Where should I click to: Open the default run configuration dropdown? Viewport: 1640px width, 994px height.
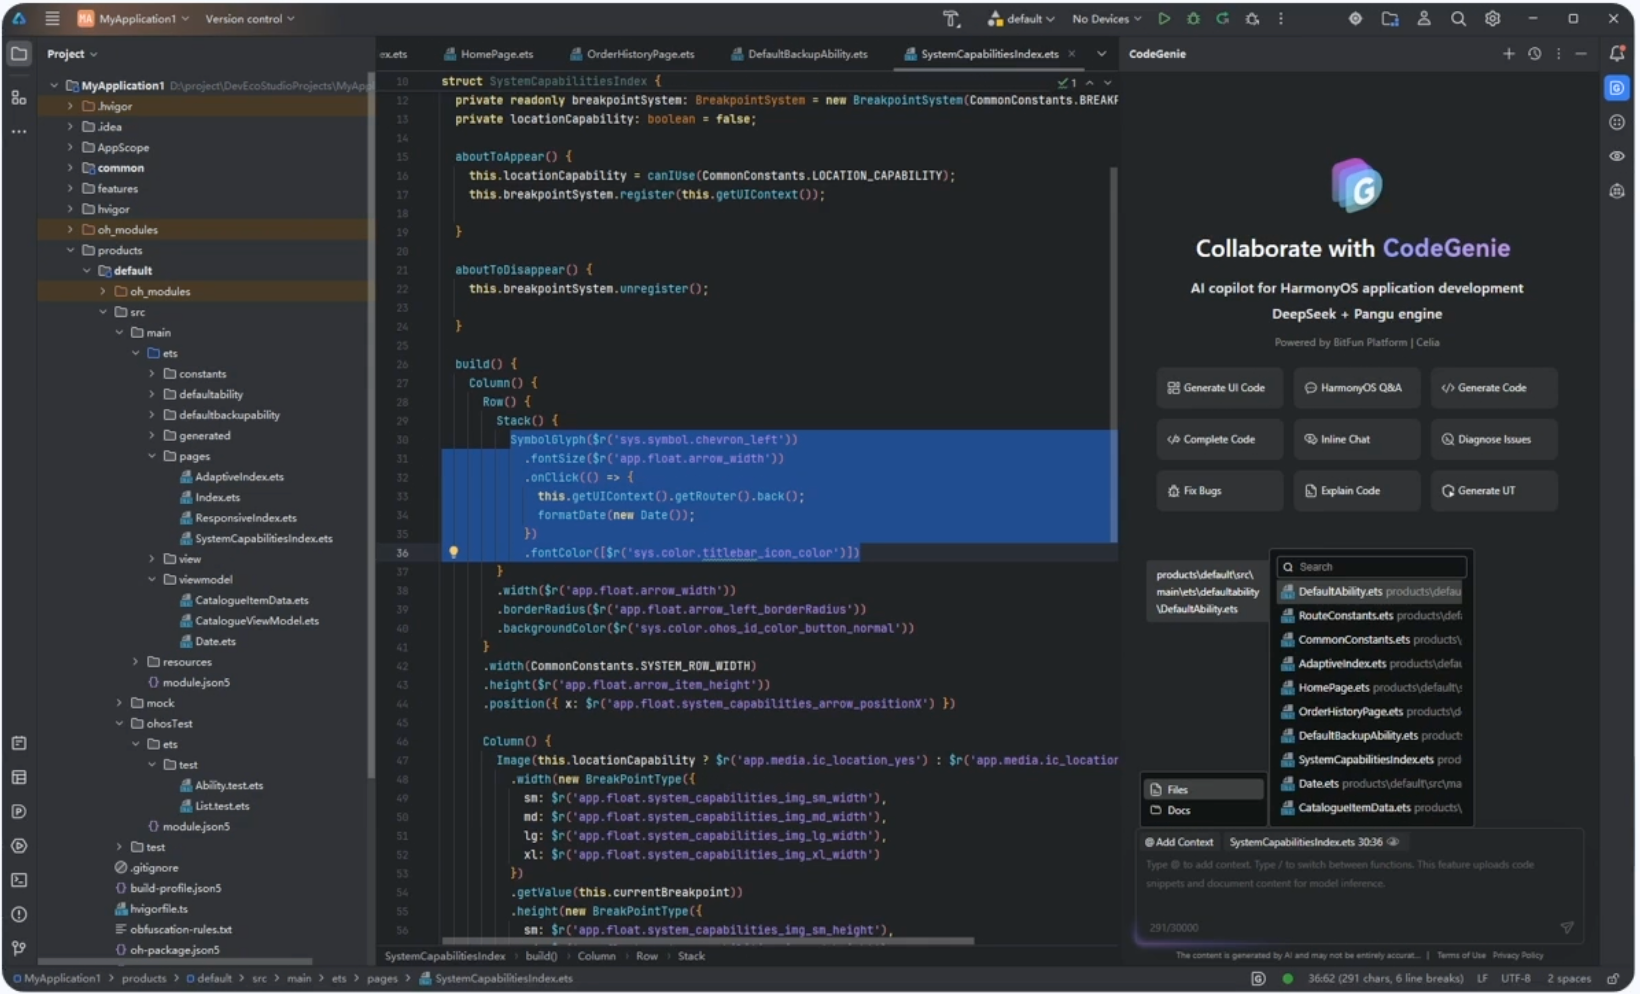coord(1021,19)
